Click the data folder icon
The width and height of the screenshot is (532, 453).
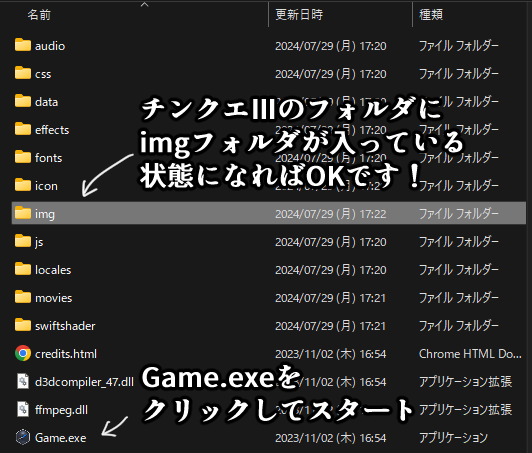23,101
